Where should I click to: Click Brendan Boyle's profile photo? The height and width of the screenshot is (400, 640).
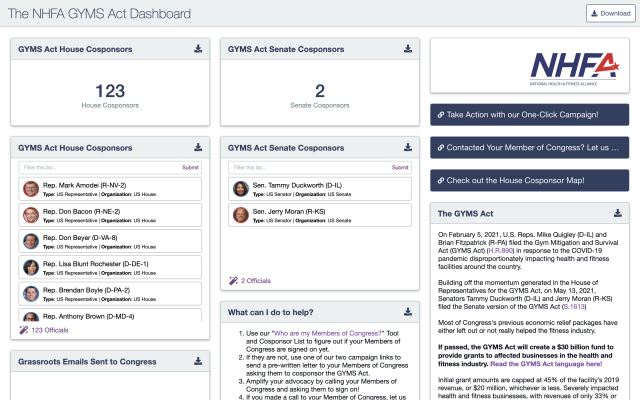(31, 294)
